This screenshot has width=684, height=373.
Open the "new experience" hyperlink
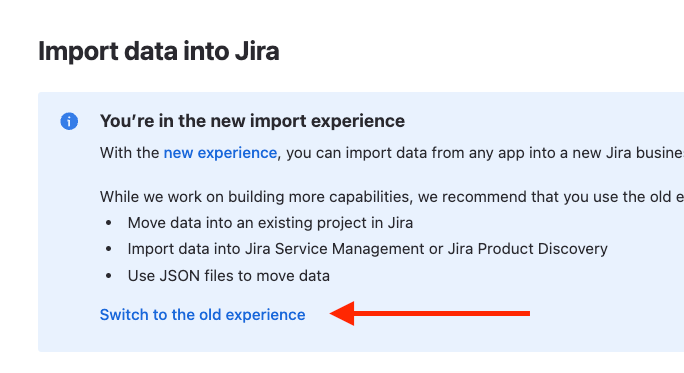pos(220,153)
